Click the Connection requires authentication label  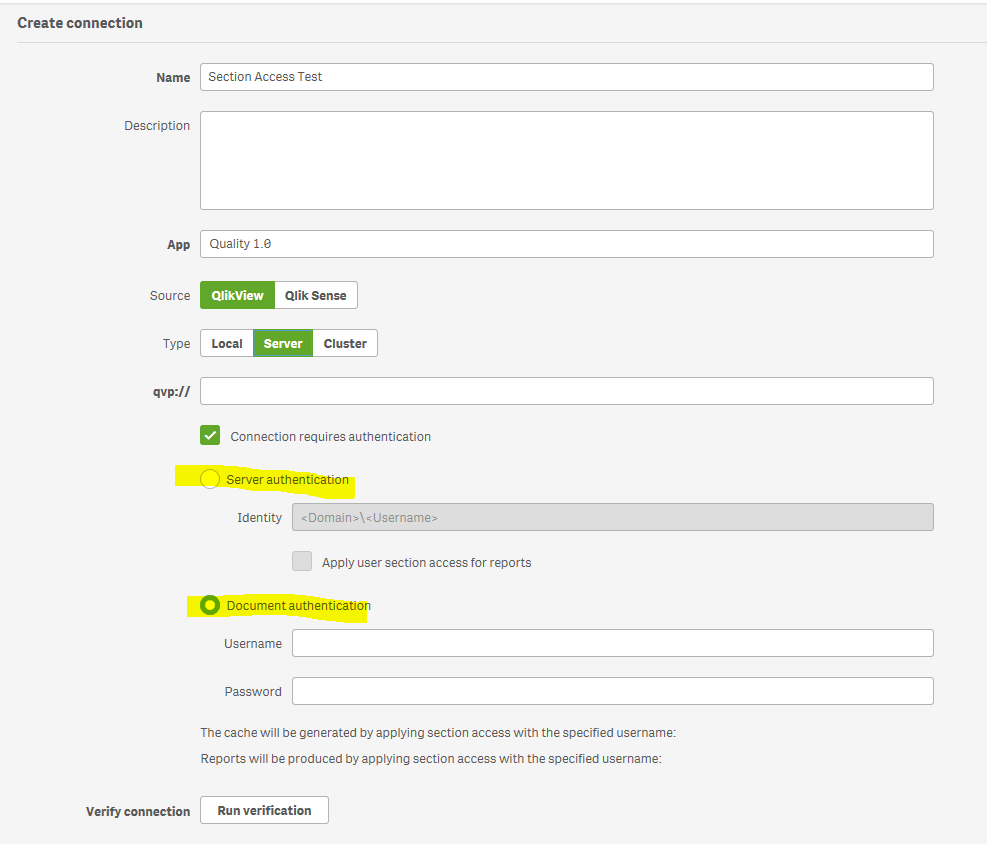pyautogui.click(x=331, y=437)
